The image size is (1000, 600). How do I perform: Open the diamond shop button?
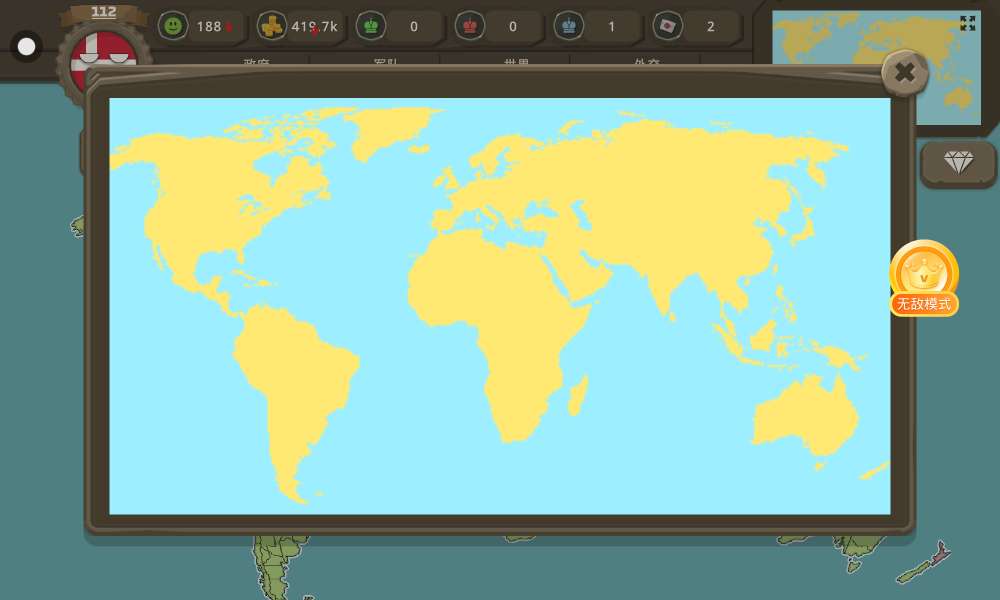point(958,163)
